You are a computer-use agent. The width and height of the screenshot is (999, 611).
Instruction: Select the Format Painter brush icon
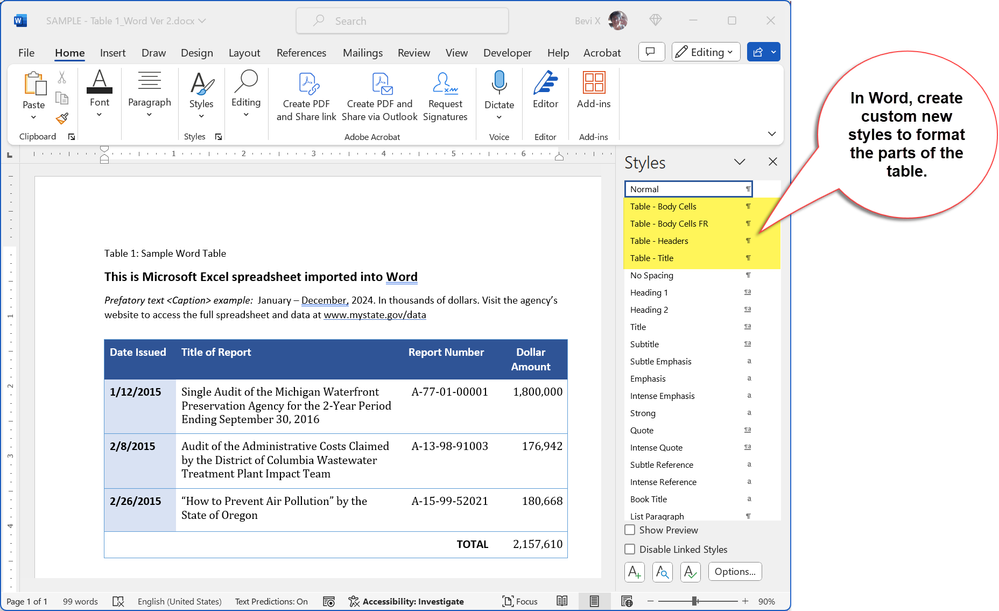[x=62, y=118]
